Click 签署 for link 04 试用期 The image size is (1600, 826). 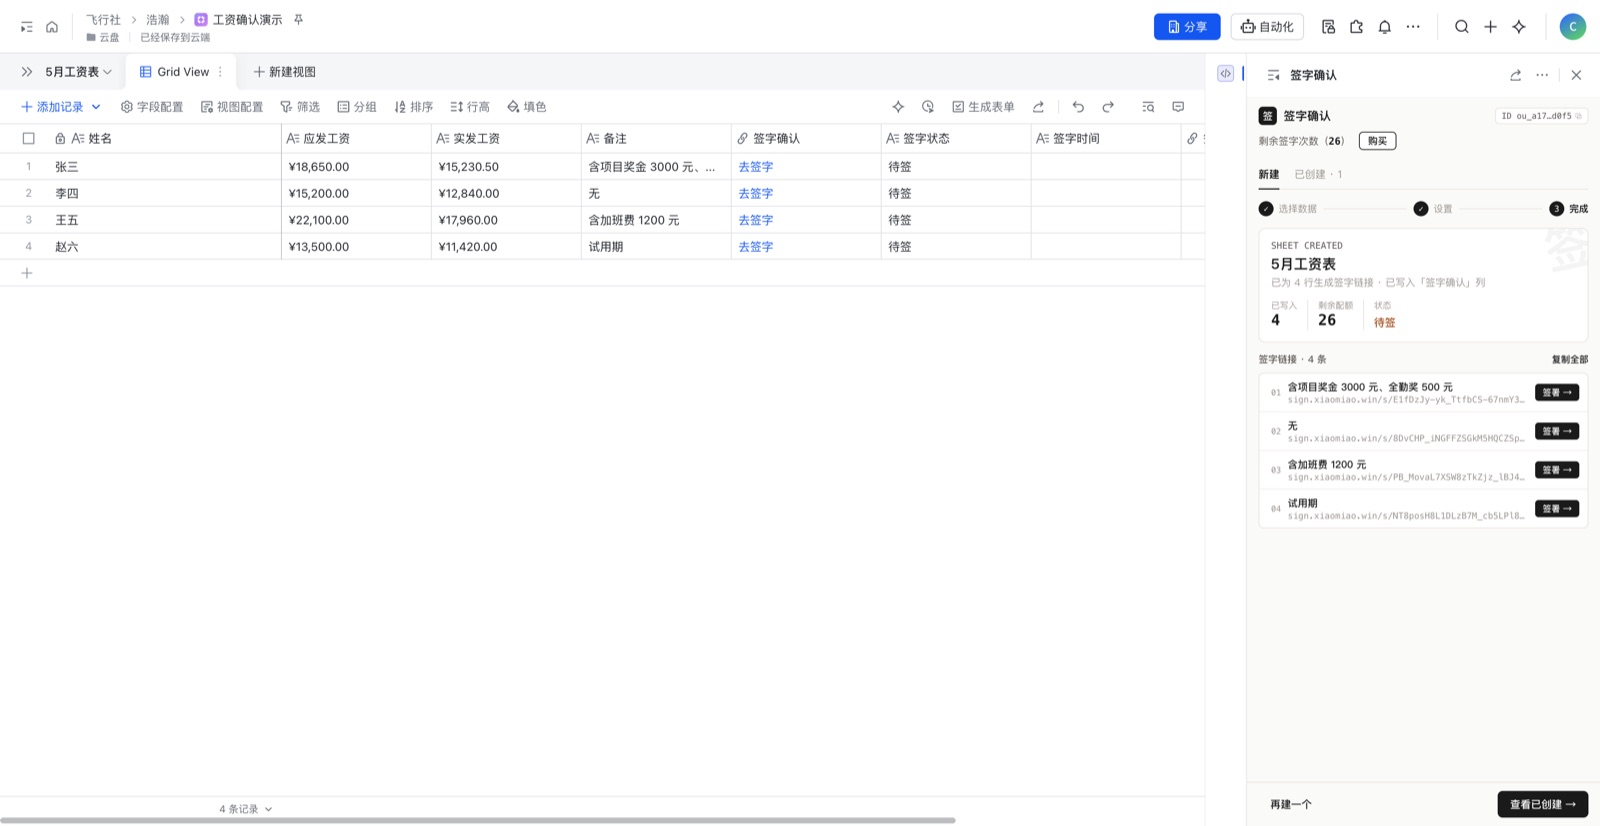click(x=1557, y=509)
